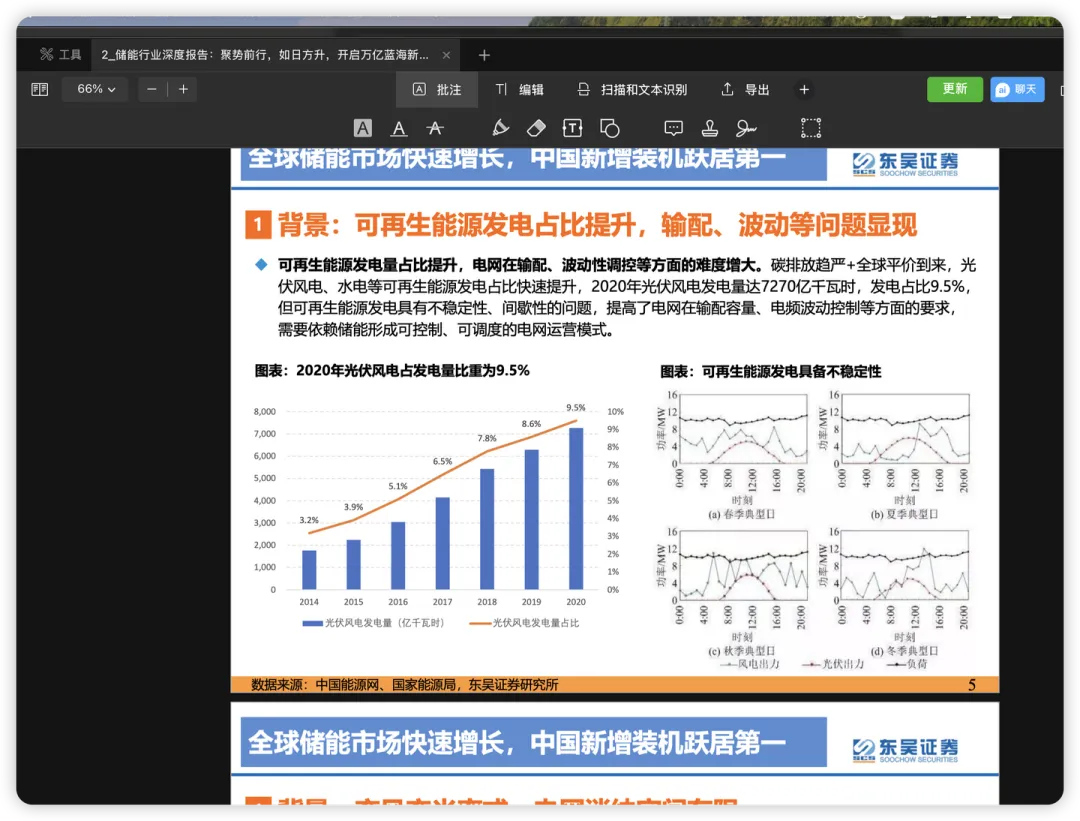The image size is (1080, 821).
Task: Click the (a) 春季典型日 subplot caption
Action: point(741,514)
